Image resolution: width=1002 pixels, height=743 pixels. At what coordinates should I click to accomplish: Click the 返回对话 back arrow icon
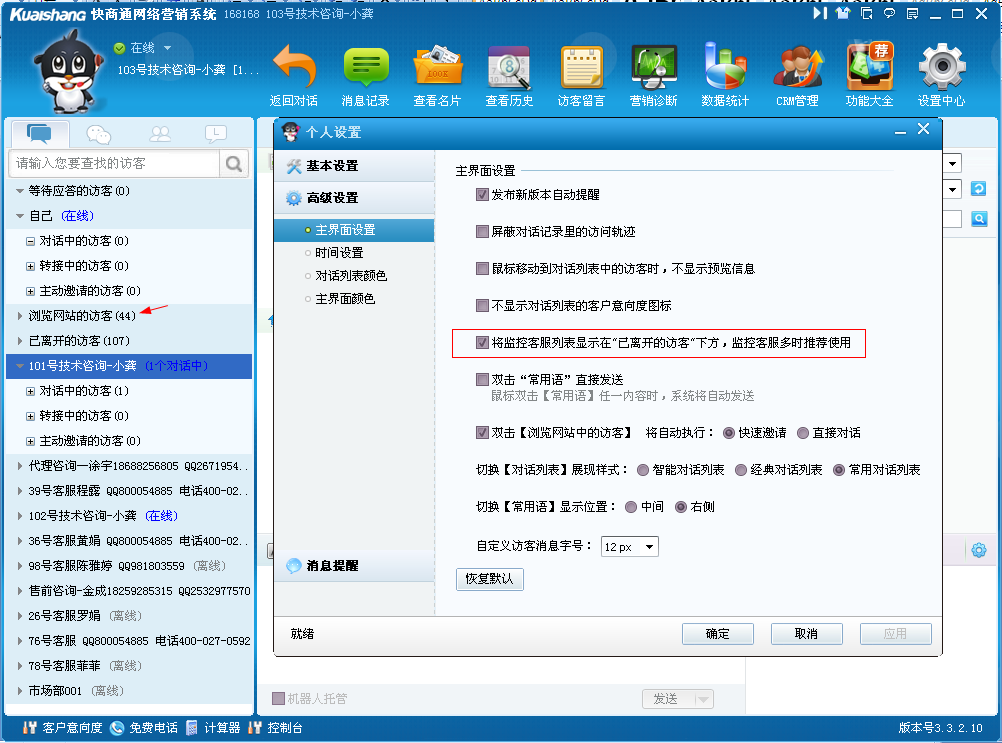point(293,68)
